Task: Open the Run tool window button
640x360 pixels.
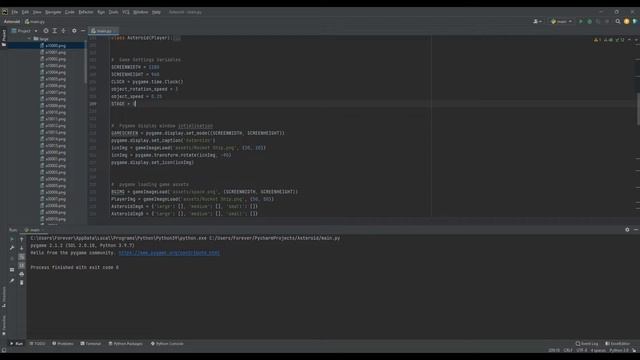Action: pos(16,344)
